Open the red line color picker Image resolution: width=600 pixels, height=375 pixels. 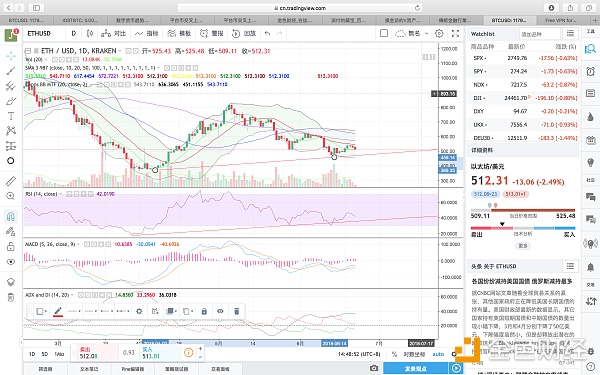58,311
